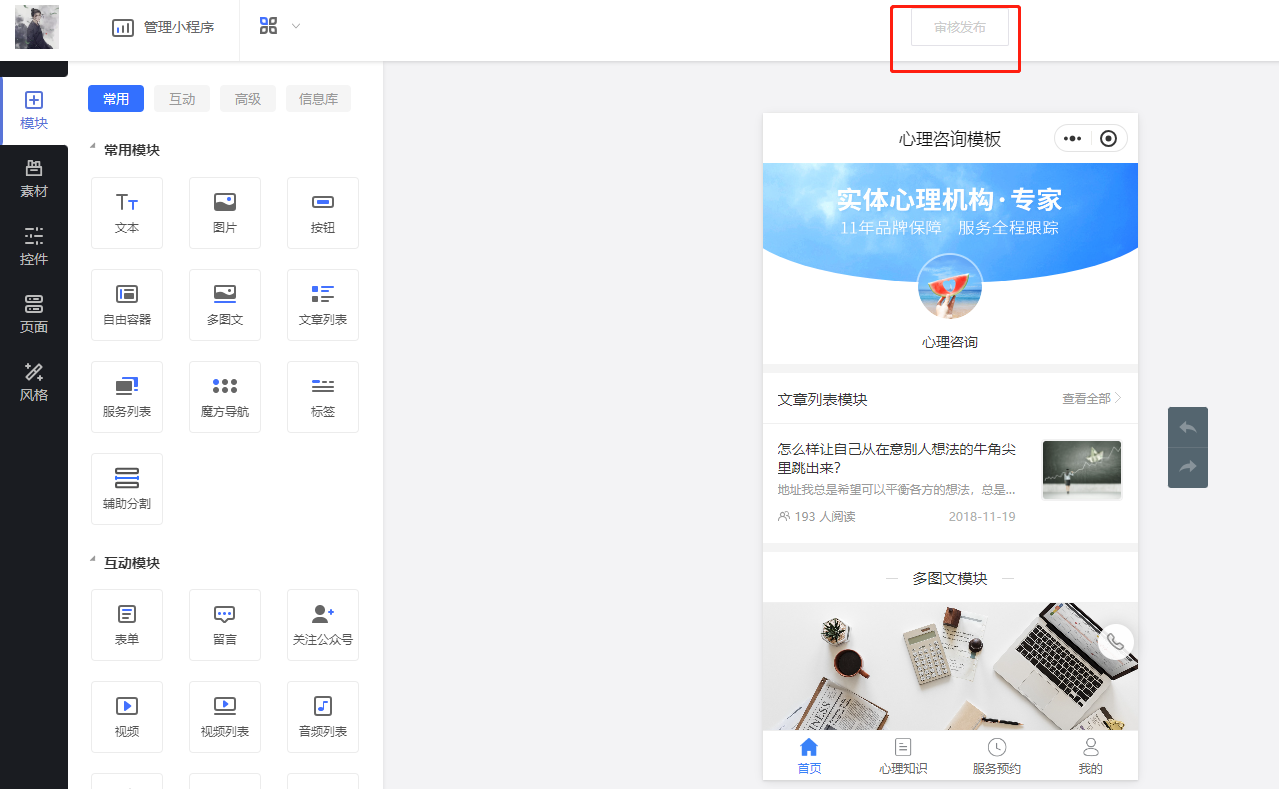Insert the 关注公众号 module

tap(323, 625)
